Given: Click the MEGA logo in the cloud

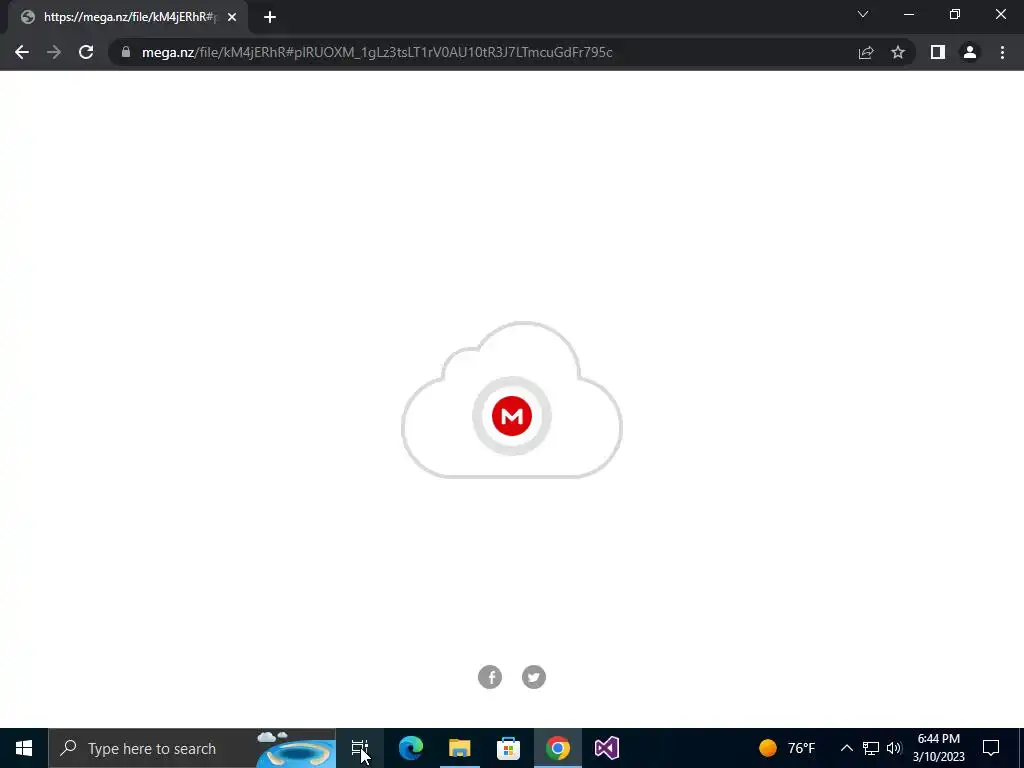Looking at the screenshot, I should (512, 415).
